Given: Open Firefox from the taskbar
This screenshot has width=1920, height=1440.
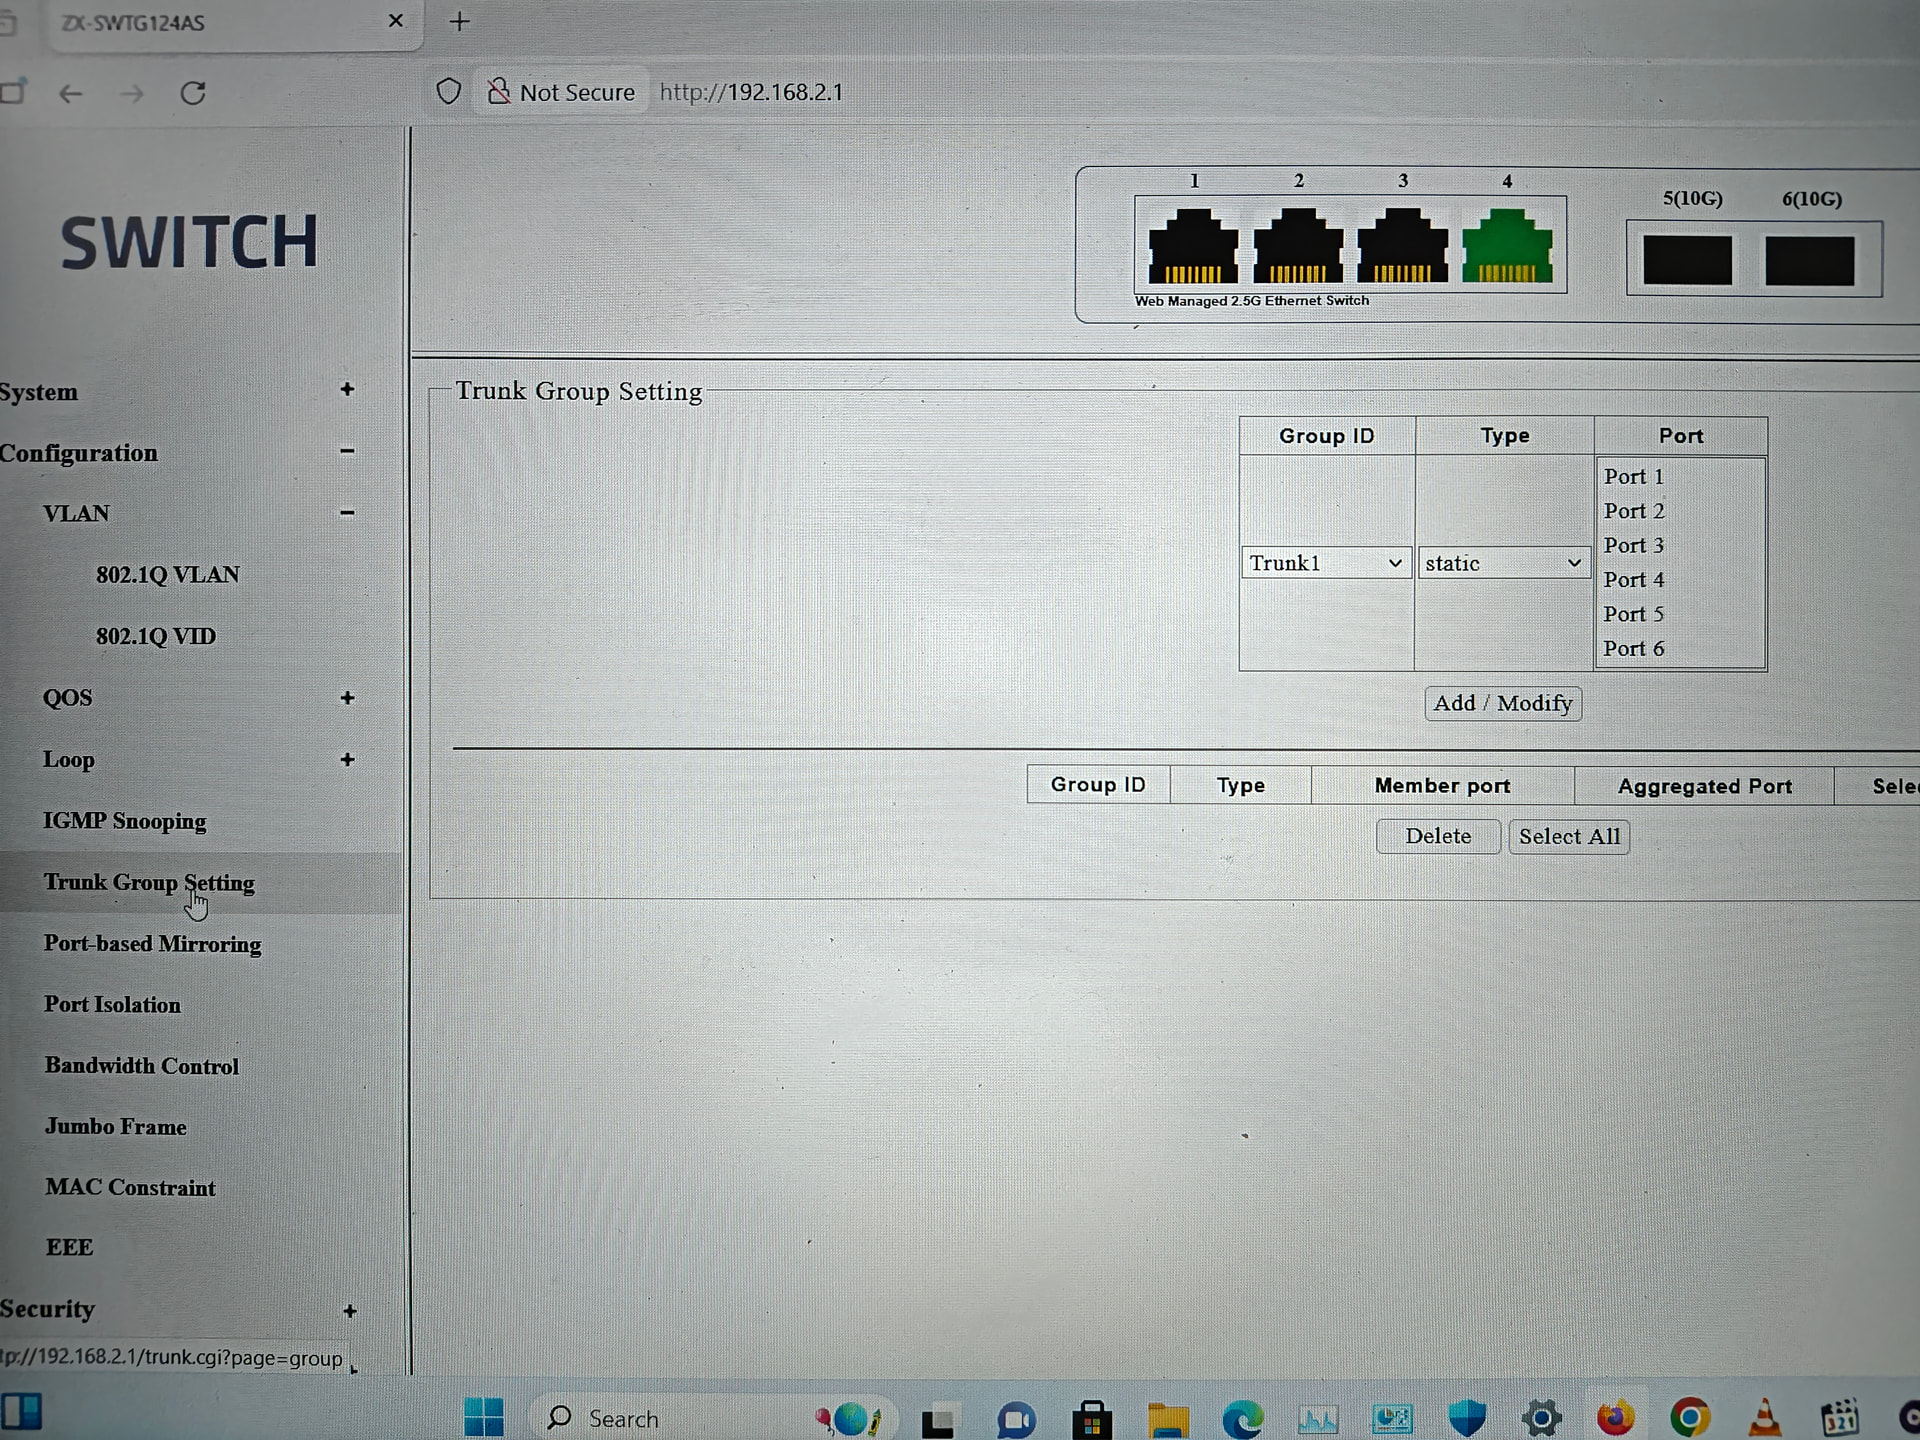Looking at the screenshot, I should [x=1614, y=1417].
